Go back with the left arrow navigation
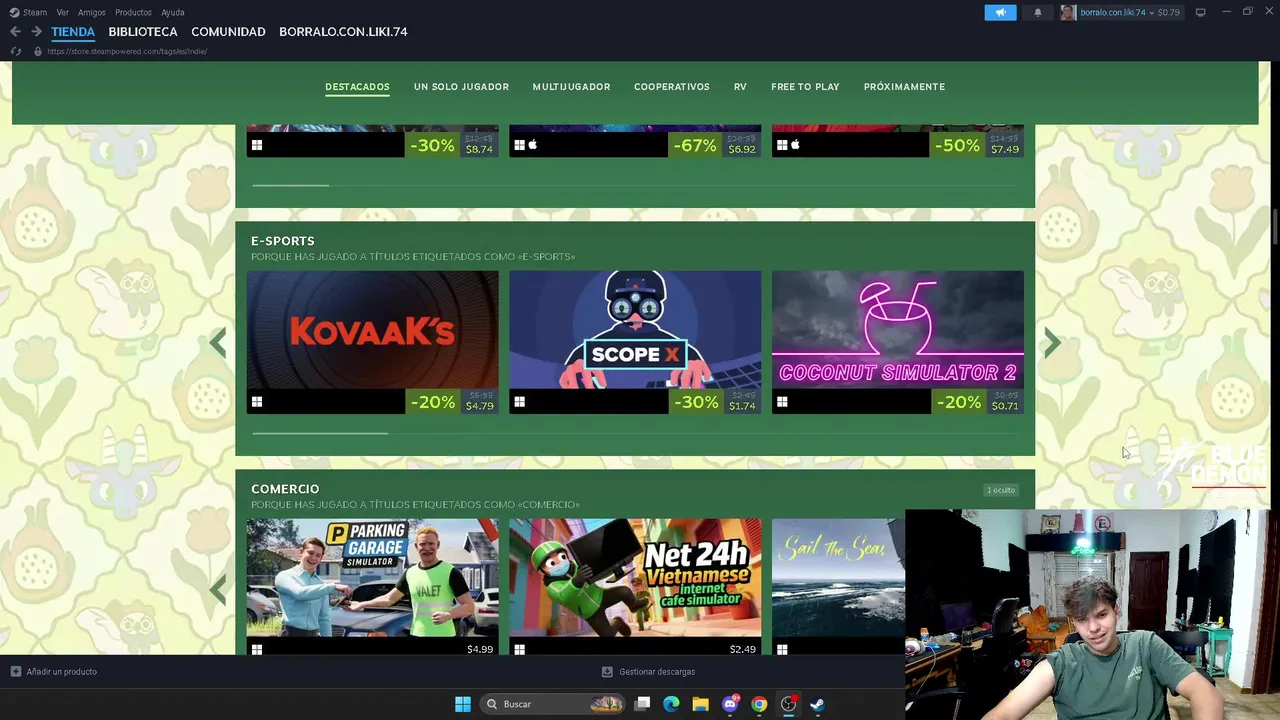The image size is (1280, 720). (15, 32)
